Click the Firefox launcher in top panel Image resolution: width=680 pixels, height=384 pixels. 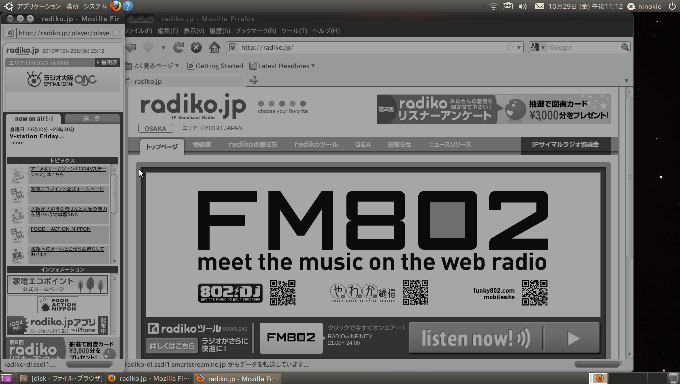pos(115,6)
